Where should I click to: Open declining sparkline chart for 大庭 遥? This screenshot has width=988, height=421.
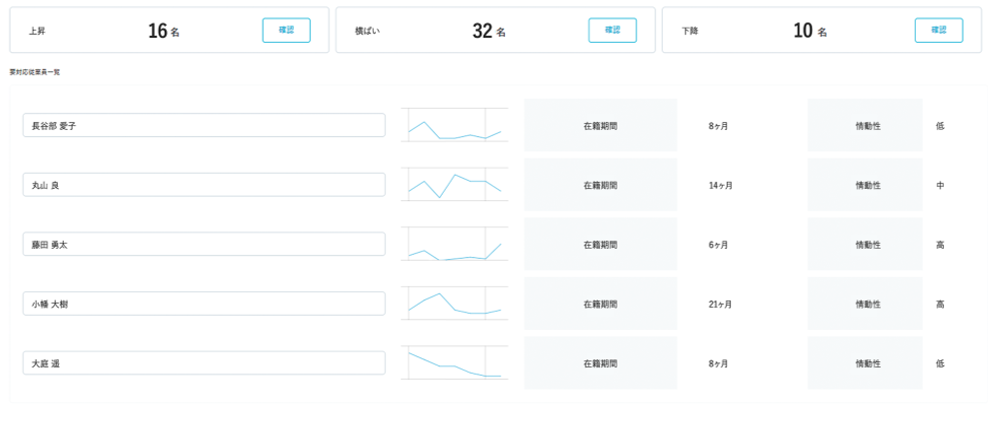click(454, 363)
